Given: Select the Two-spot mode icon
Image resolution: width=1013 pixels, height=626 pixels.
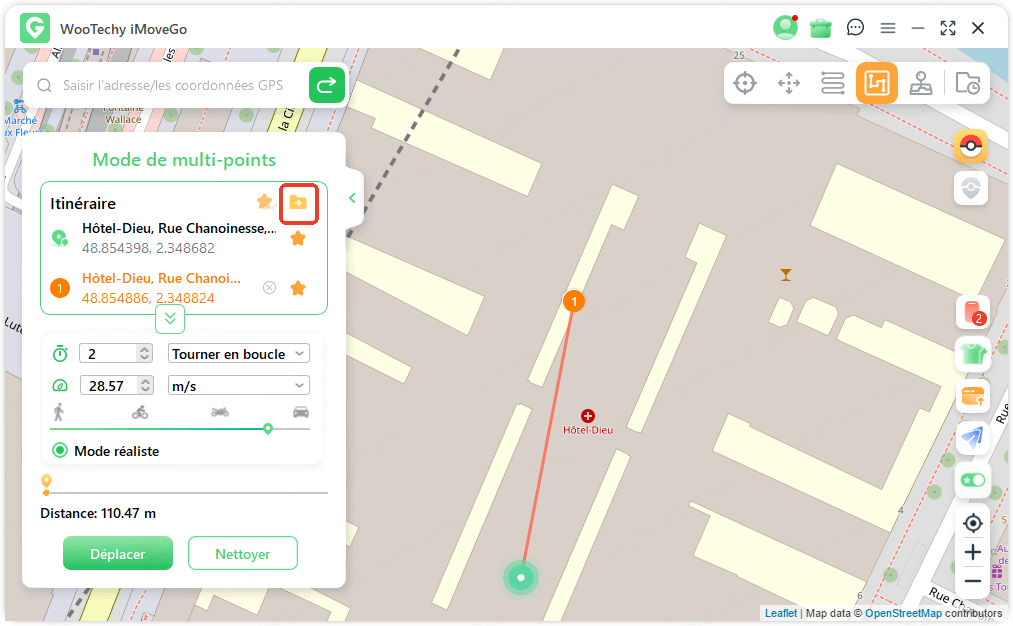Looking at the screenshot, I should 789,83.
